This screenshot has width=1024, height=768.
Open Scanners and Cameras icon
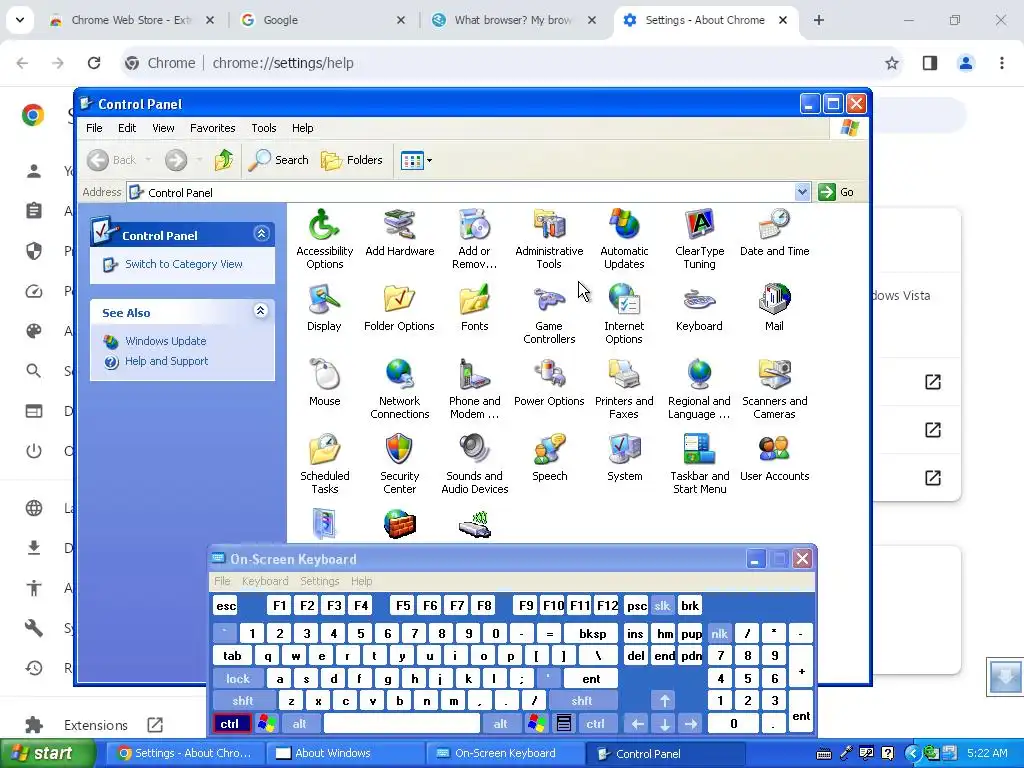click(x=774, y=389)
